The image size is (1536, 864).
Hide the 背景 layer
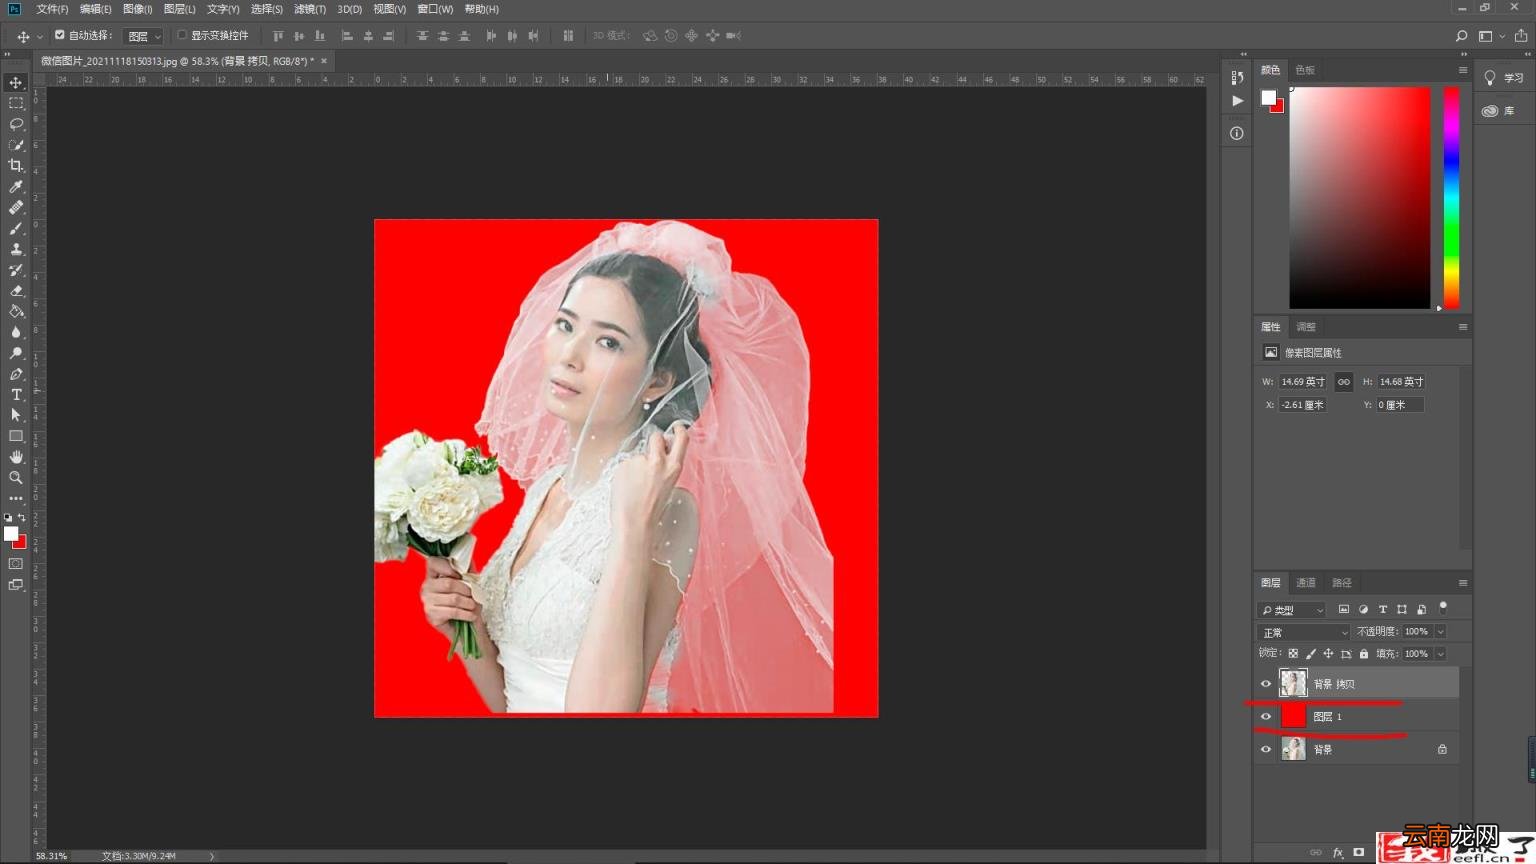[x=1266, y=749]
